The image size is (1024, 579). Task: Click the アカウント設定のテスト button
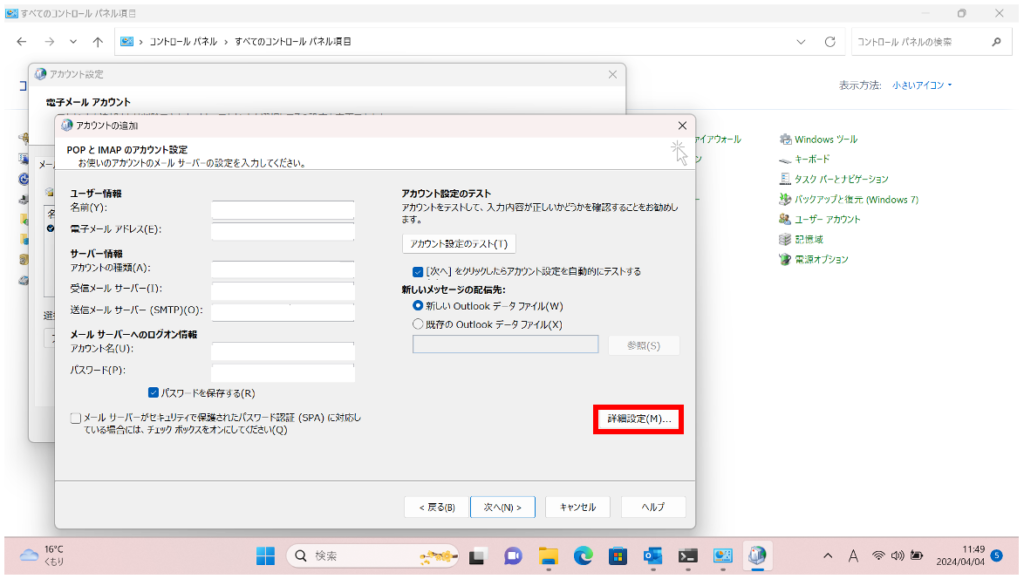click(459, 244)
